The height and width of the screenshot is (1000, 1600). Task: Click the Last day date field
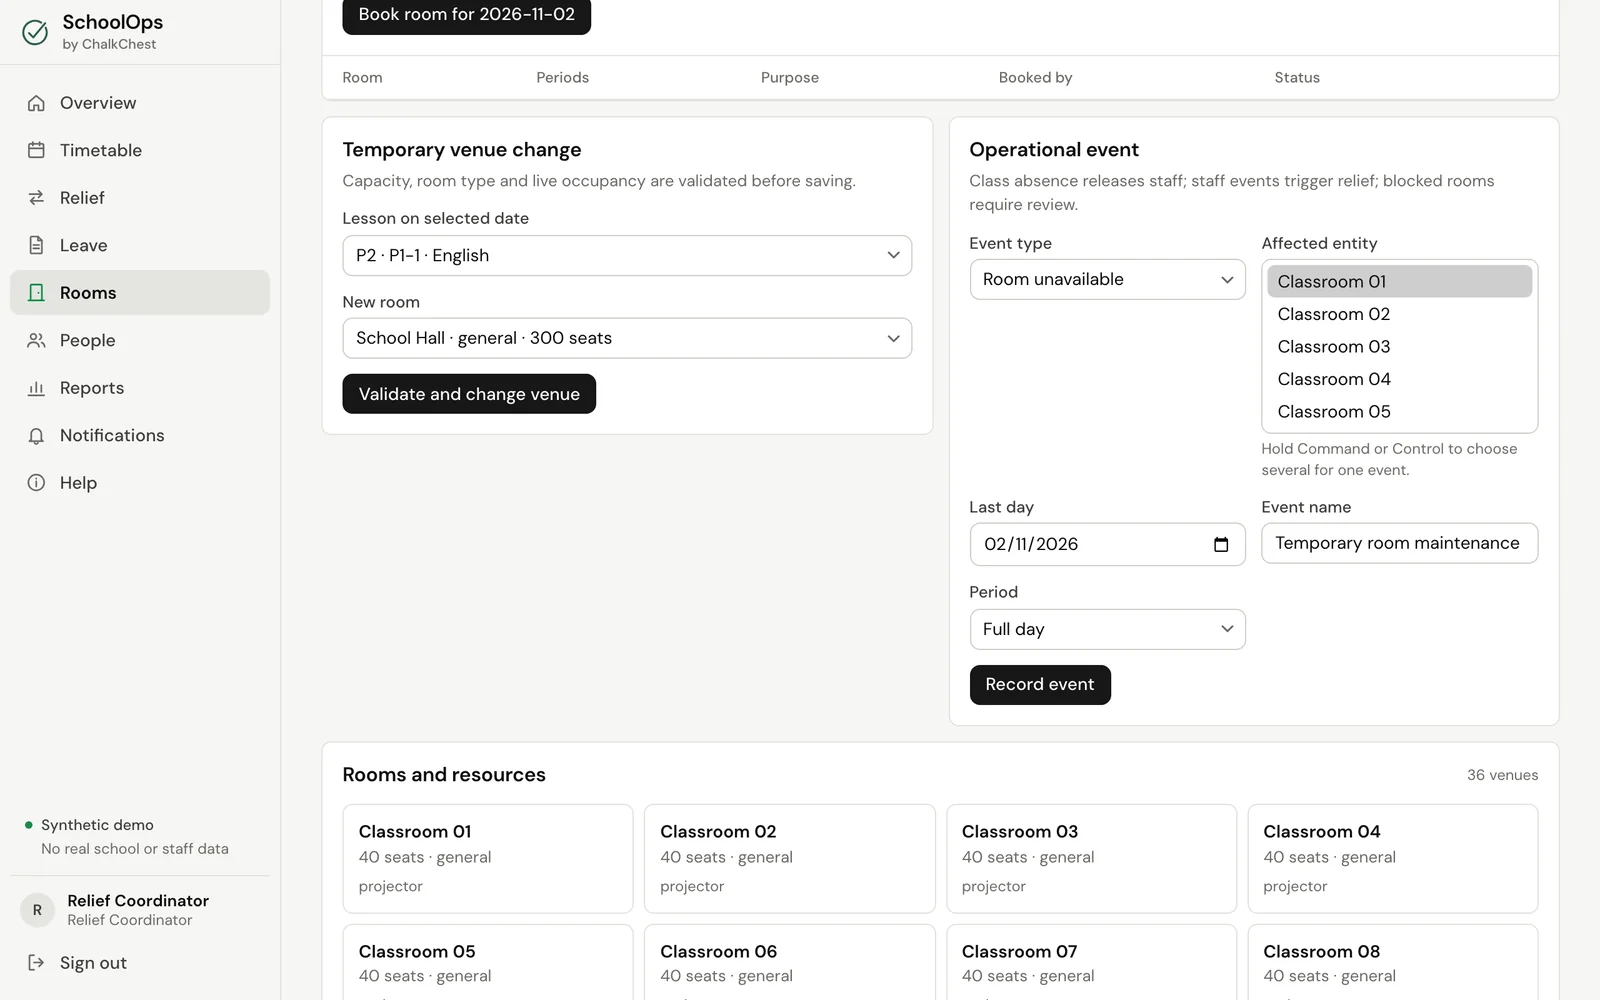tap(1107, 544)
